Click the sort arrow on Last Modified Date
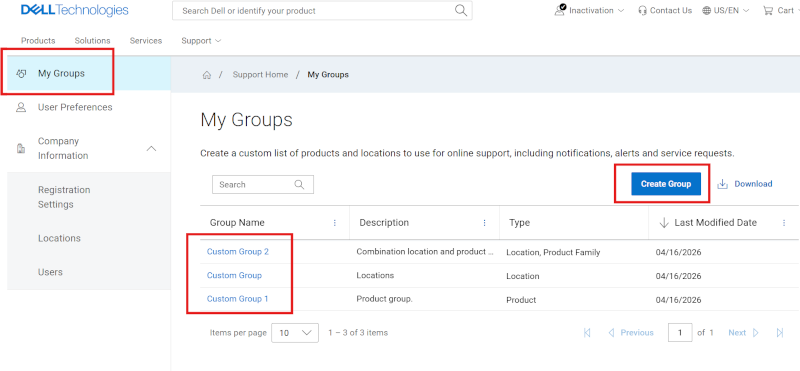 tap(664, 223)
